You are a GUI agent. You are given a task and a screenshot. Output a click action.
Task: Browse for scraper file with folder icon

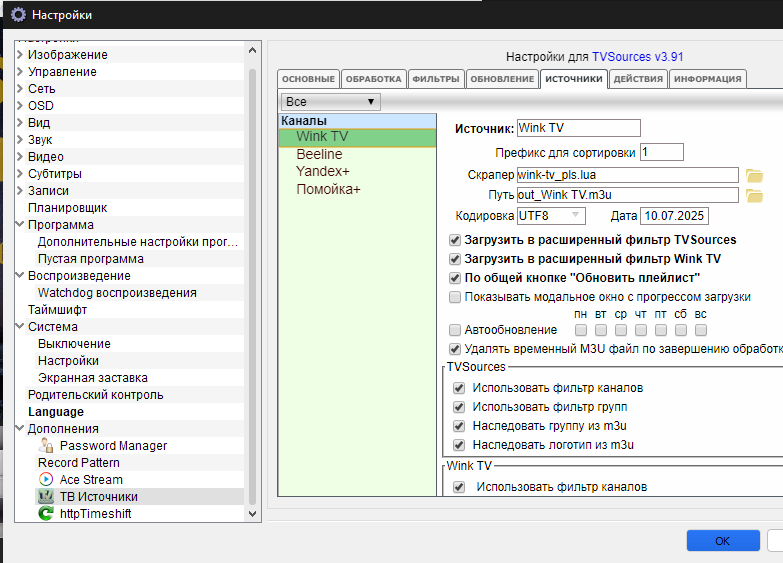[x=754, y=175]
